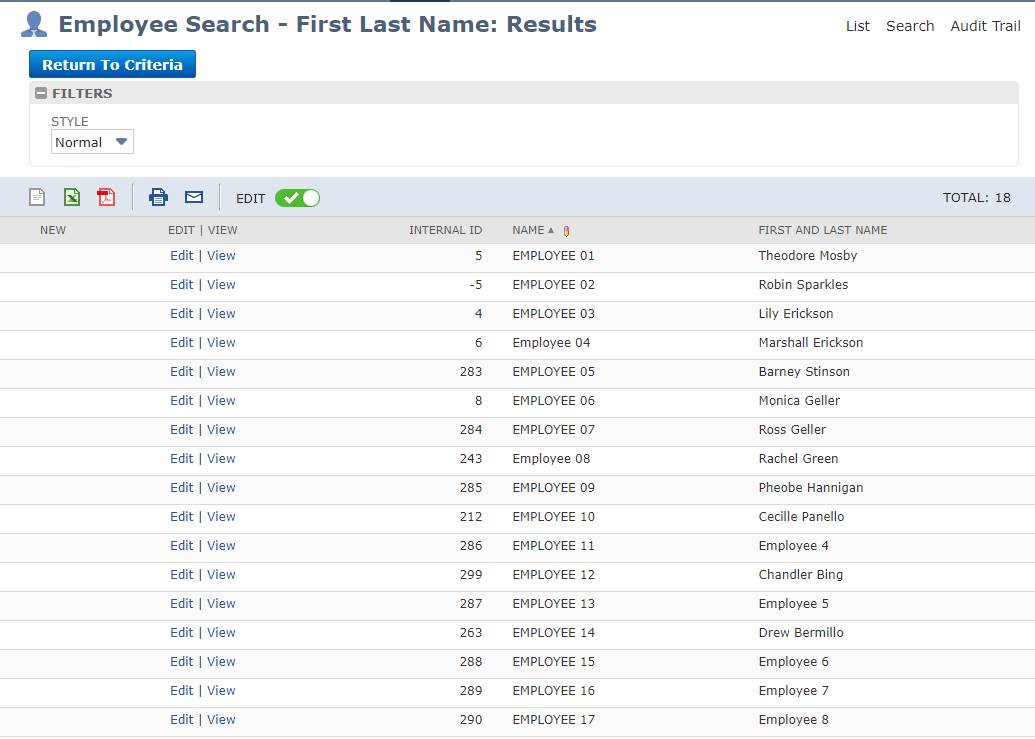Click the EMPLOYEE 10 name cell
This screenshot has width=1035, height=739.
coord(553,517)
